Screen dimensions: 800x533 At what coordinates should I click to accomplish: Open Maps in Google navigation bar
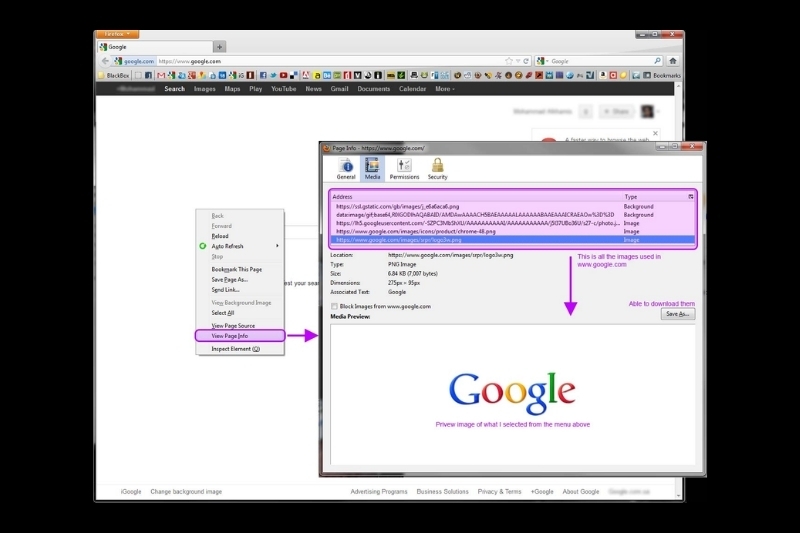coord(232,89)
